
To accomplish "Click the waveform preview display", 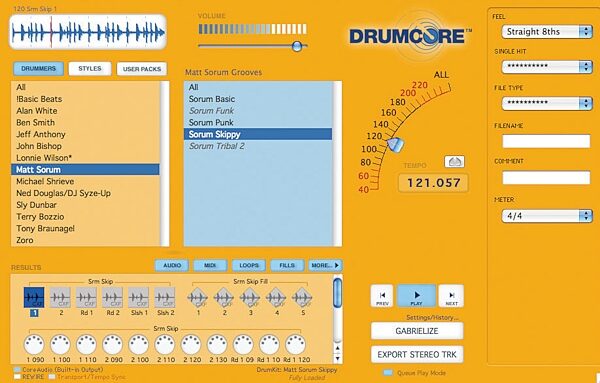I will (88, 32).
